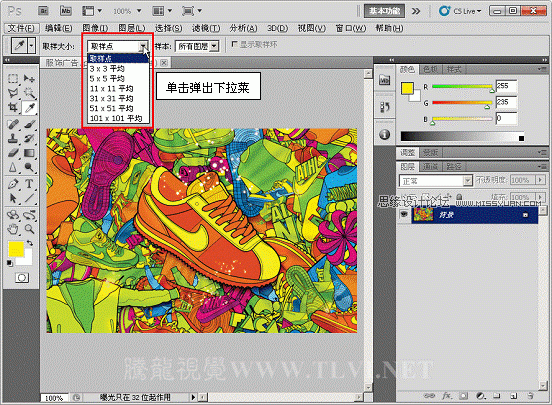This screenshot has height=405, width=552.
Task: Launch Mini Bridge from the application bar
Action: (66, 11)
